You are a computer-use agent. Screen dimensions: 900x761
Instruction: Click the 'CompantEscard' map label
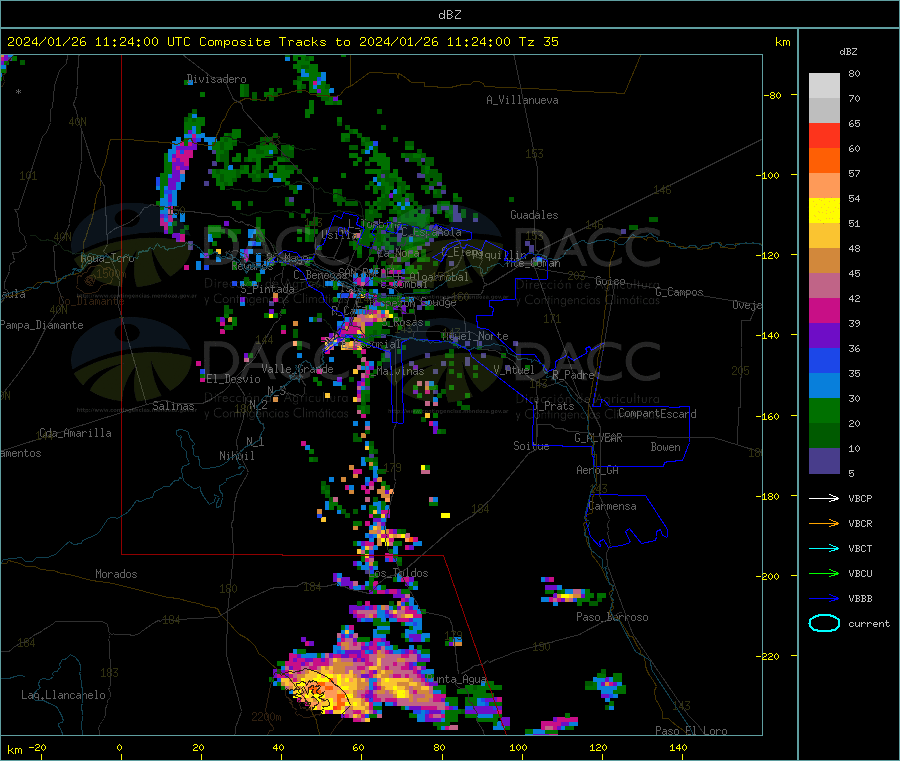coord(657,414)
